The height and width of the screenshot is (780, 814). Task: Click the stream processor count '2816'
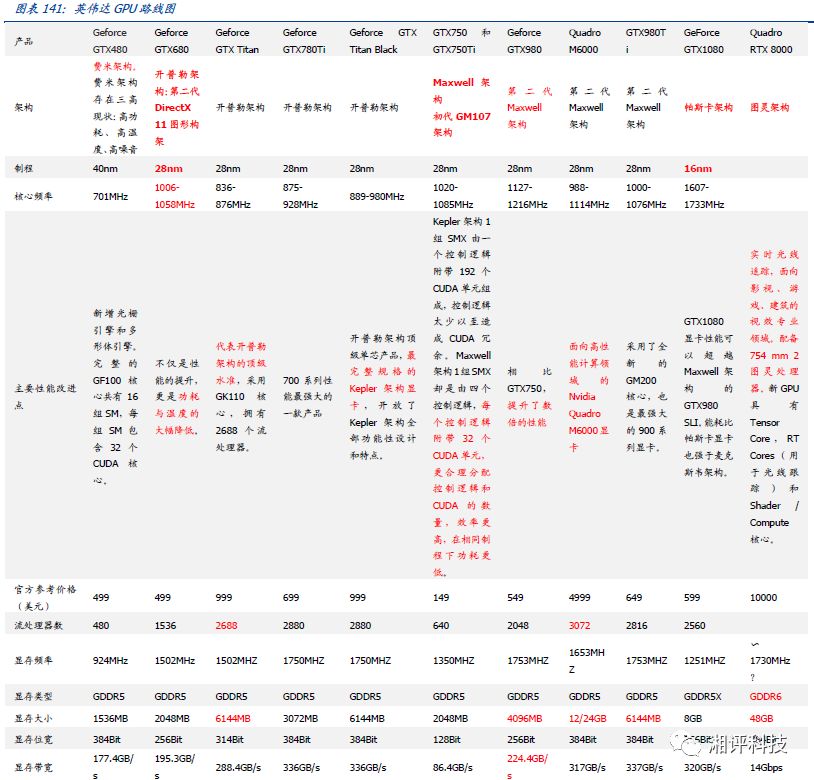[x=637, y=626]
